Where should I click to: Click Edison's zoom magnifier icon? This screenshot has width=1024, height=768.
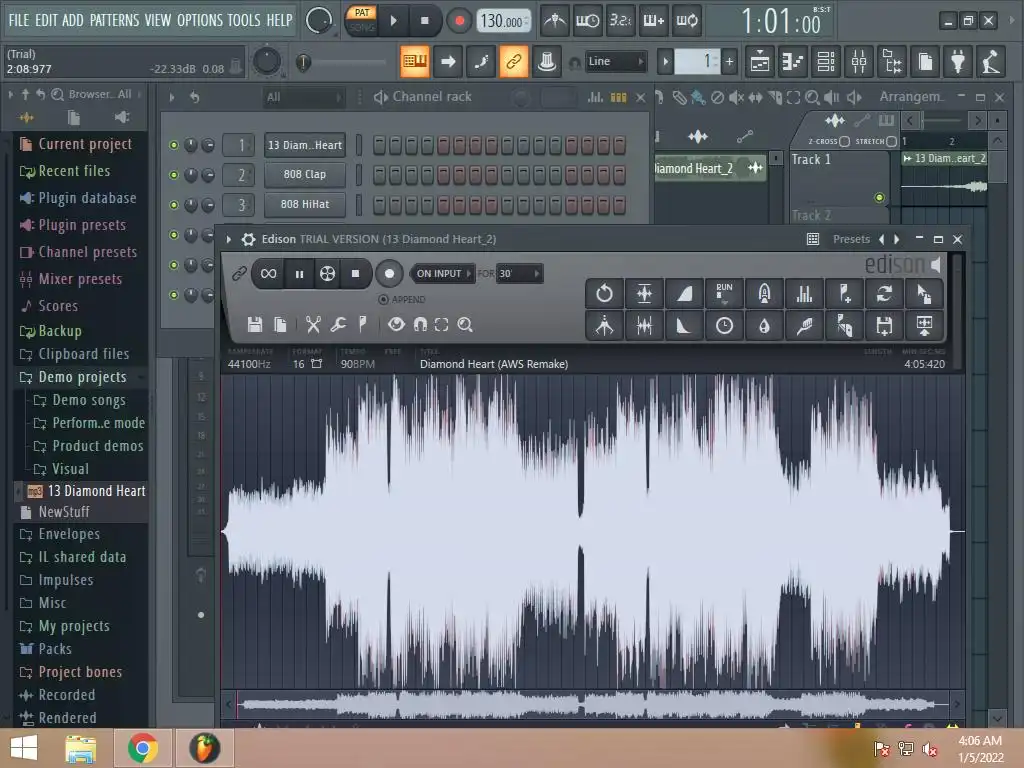pos(465,325)
